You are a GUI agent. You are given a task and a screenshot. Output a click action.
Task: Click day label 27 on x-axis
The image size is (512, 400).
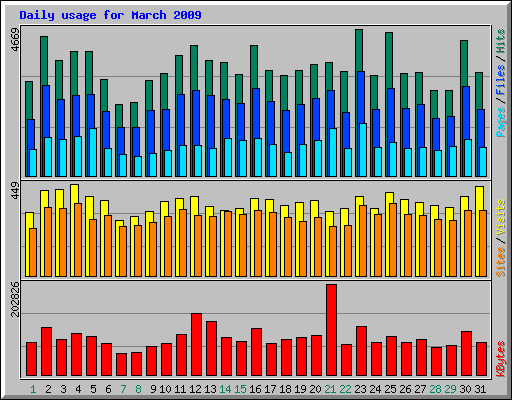coord(420,389)
